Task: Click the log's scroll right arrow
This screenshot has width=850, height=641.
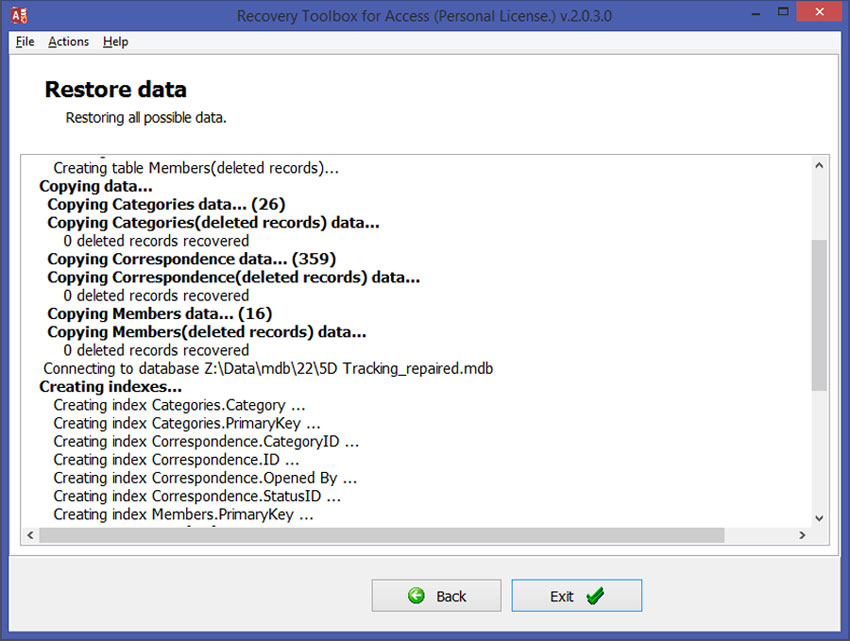Action: coord(802,535)
